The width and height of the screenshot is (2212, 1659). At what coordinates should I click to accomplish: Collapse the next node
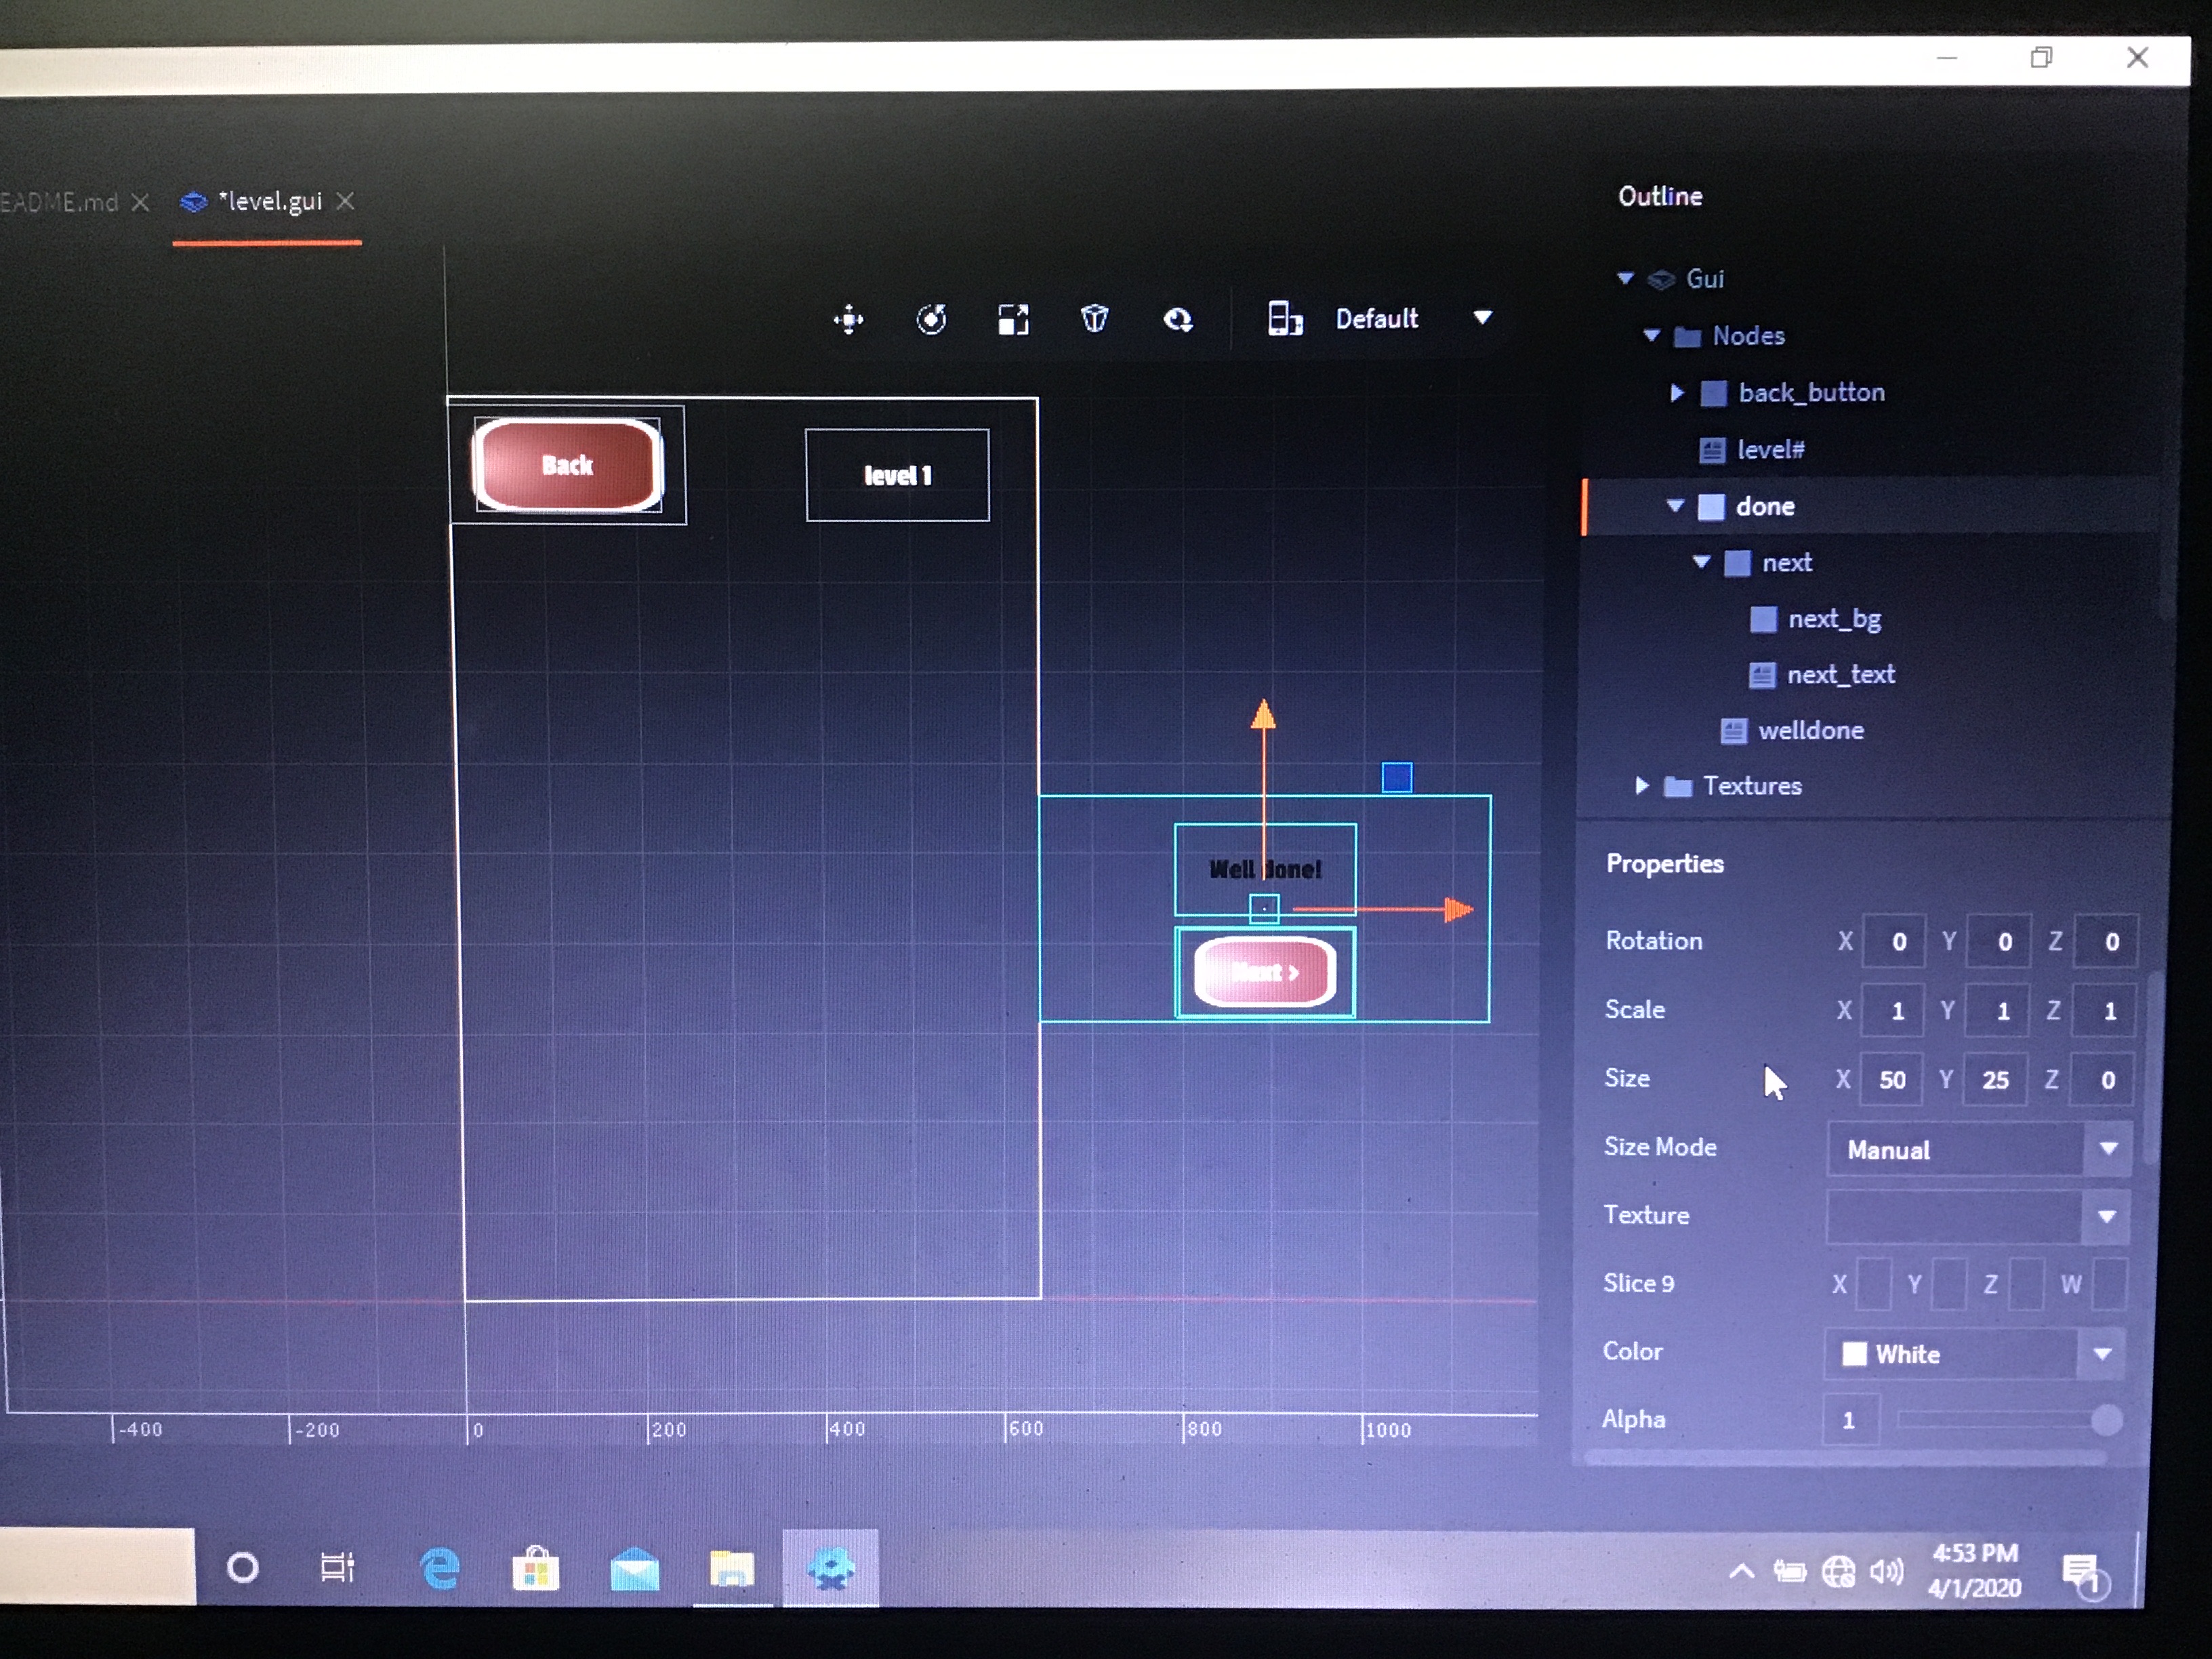tap(1701, 562)
